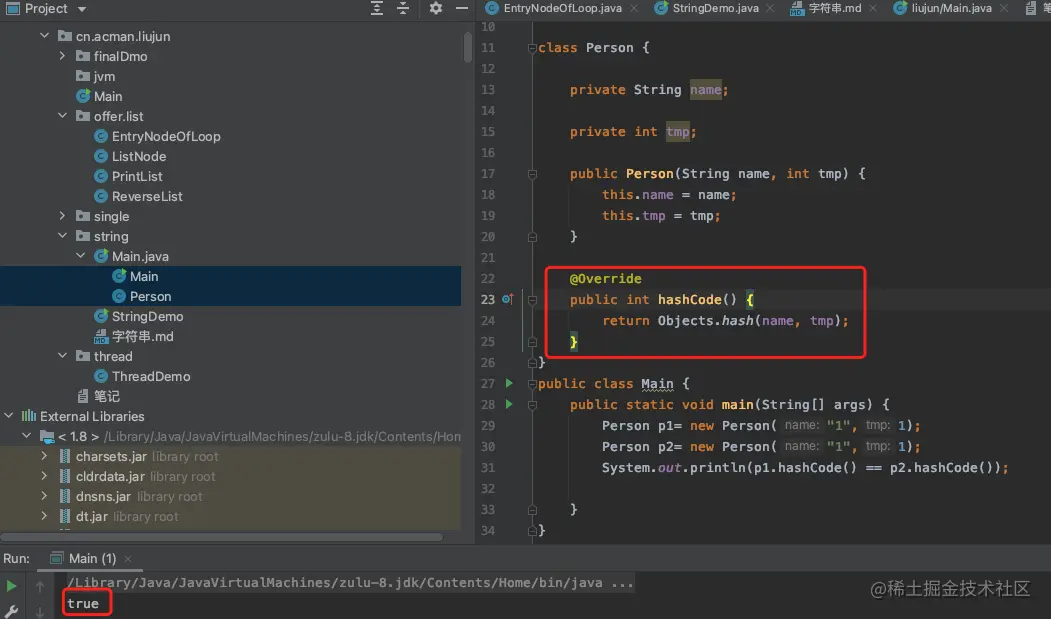The width and height of the screenshot is (1051, 619).
Task: Fold the Person class at line 11
Action: pos(532,48)
